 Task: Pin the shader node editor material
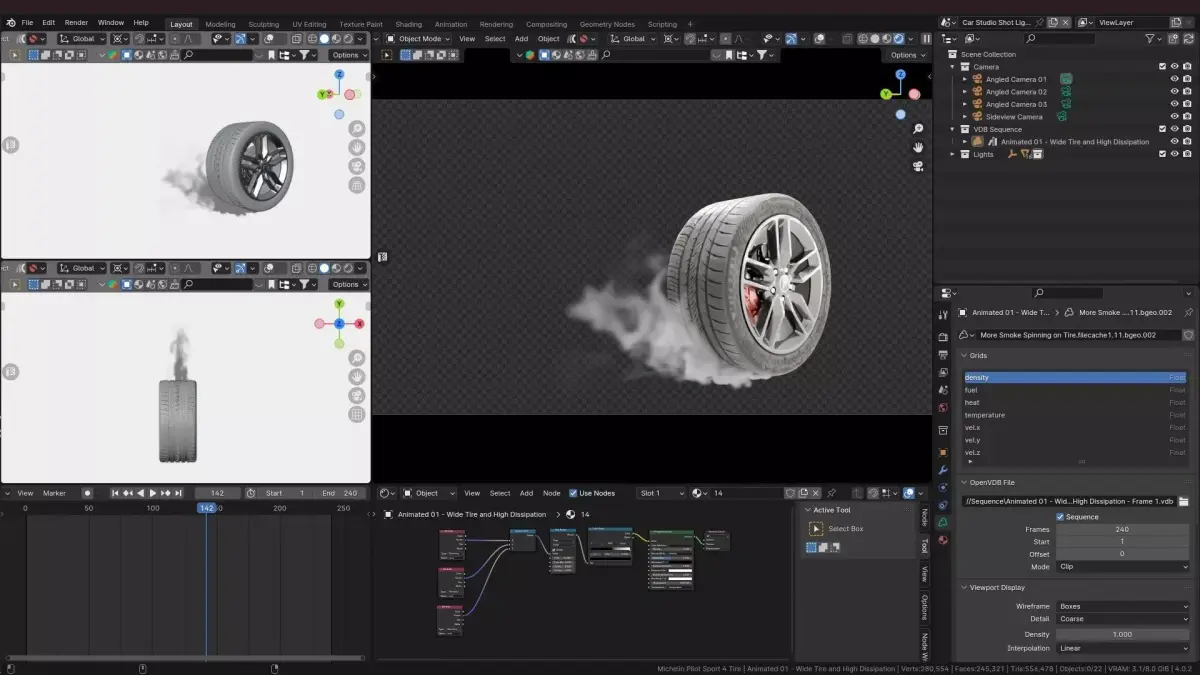pos(831,493)
